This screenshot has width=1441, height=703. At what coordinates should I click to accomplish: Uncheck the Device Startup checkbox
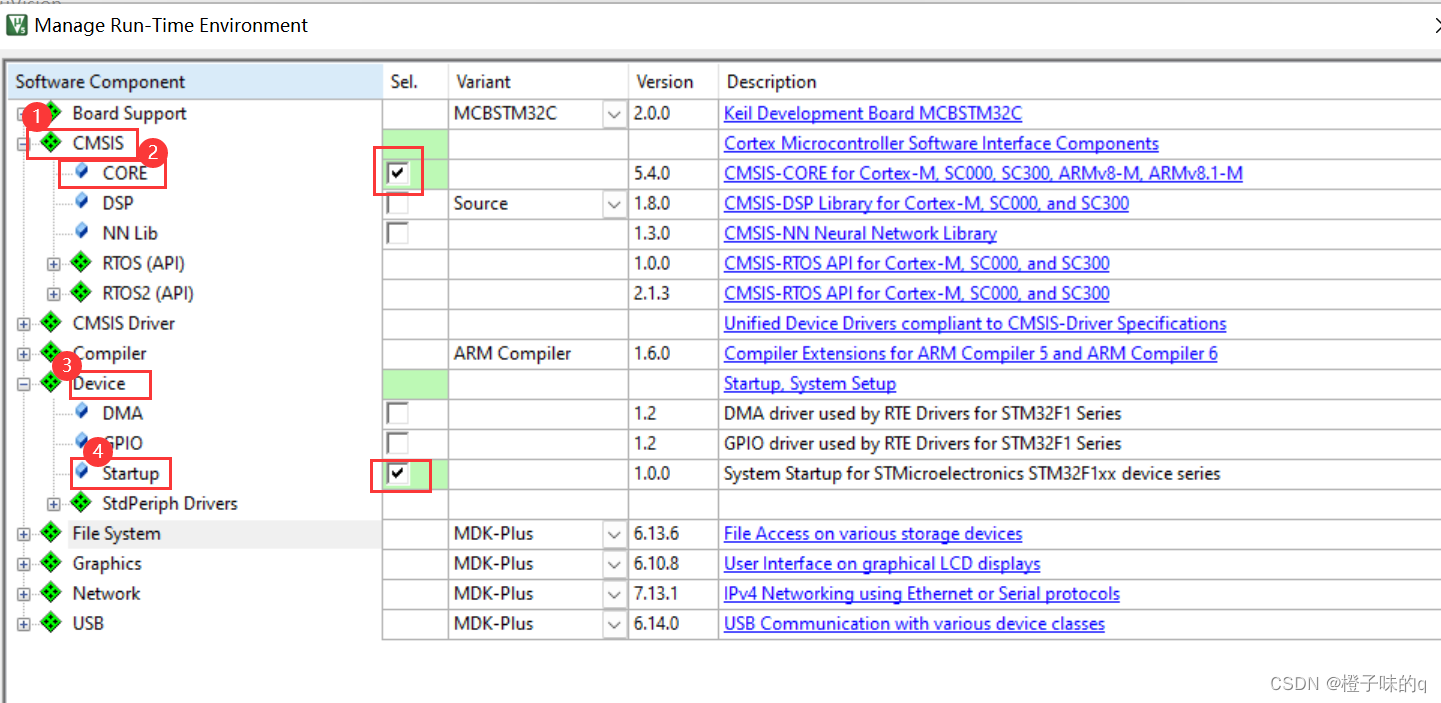(x=398, y=473)
